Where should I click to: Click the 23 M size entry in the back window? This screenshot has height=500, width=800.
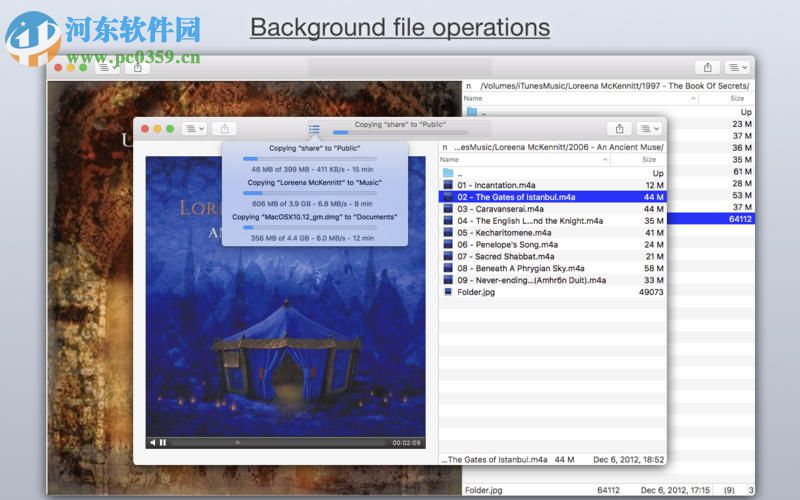pos(742,124)
